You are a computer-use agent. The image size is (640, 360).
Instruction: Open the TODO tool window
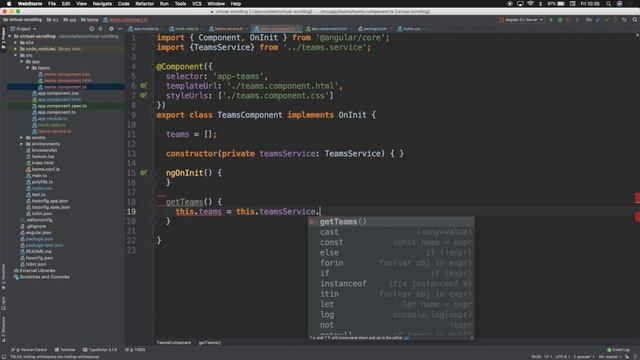coord(135,350)
